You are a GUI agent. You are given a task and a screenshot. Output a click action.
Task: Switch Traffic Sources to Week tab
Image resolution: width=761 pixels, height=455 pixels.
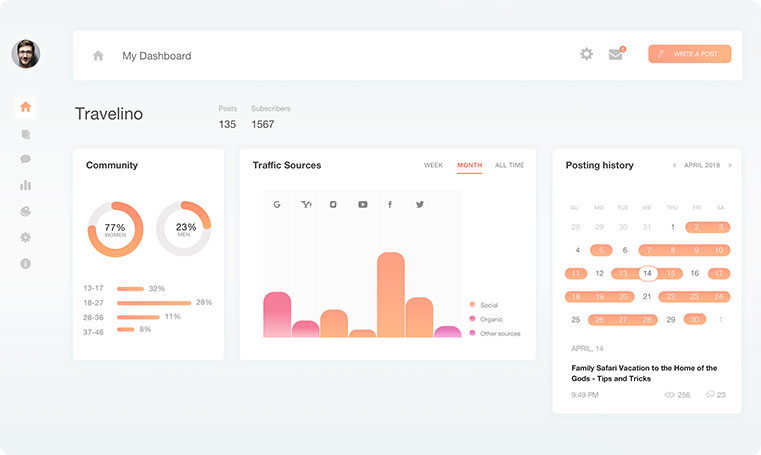[x=433, y=165]
